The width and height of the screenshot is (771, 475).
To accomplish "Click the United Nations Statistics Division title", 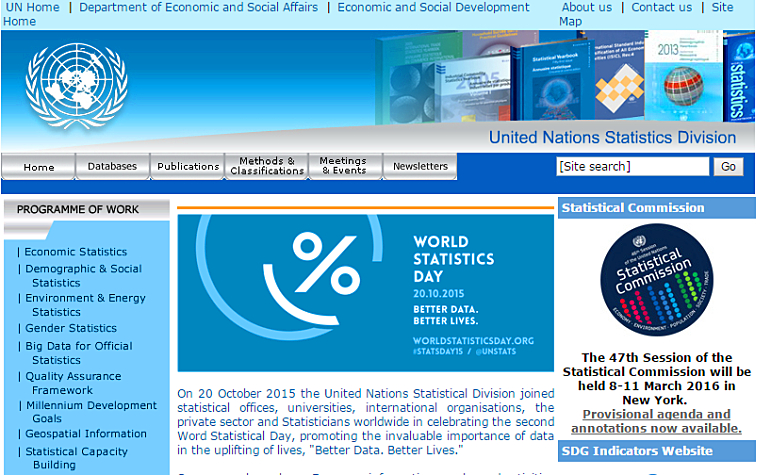I will (612, 138).
